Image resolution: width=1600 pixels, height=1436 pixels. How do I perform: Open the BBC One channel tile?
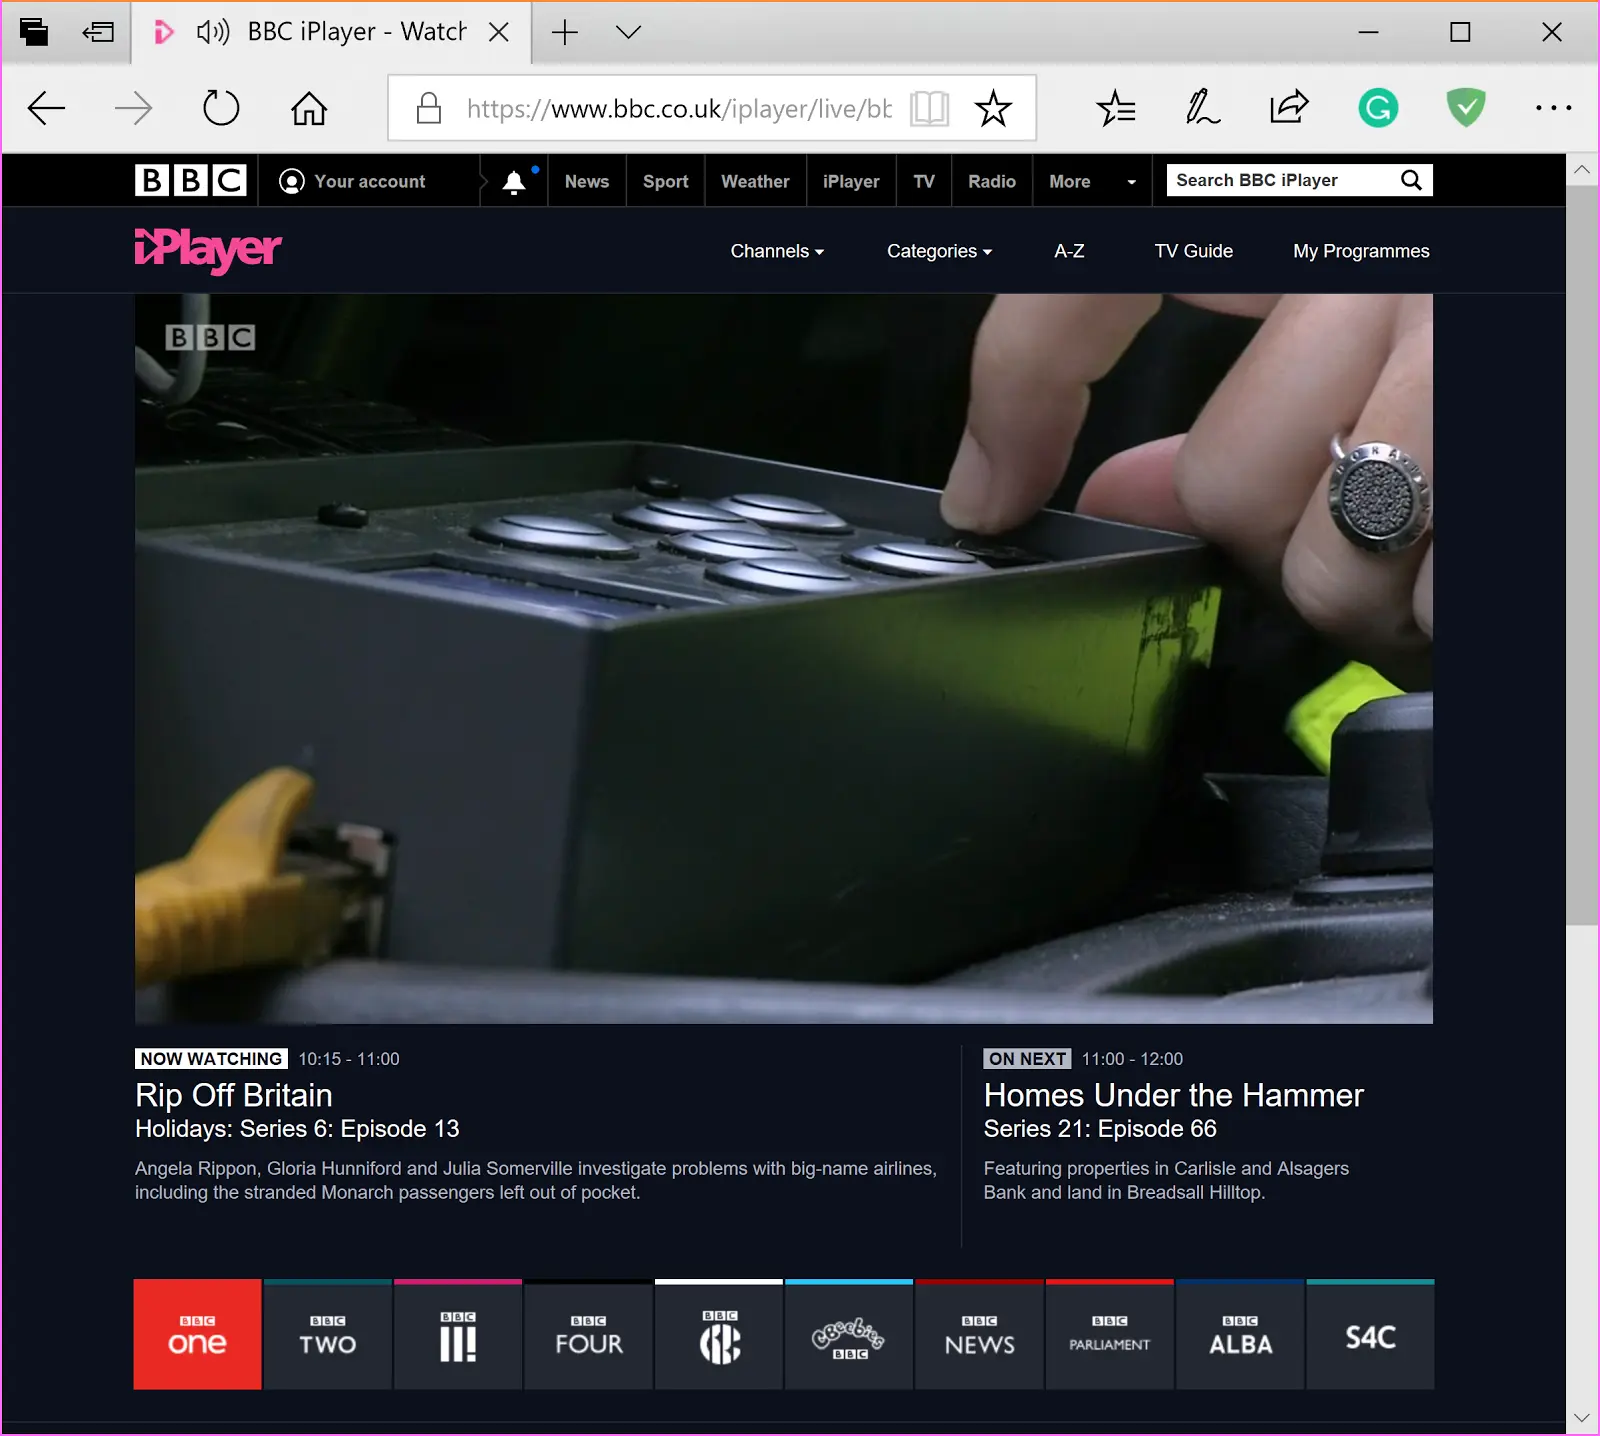[197, 1334]
